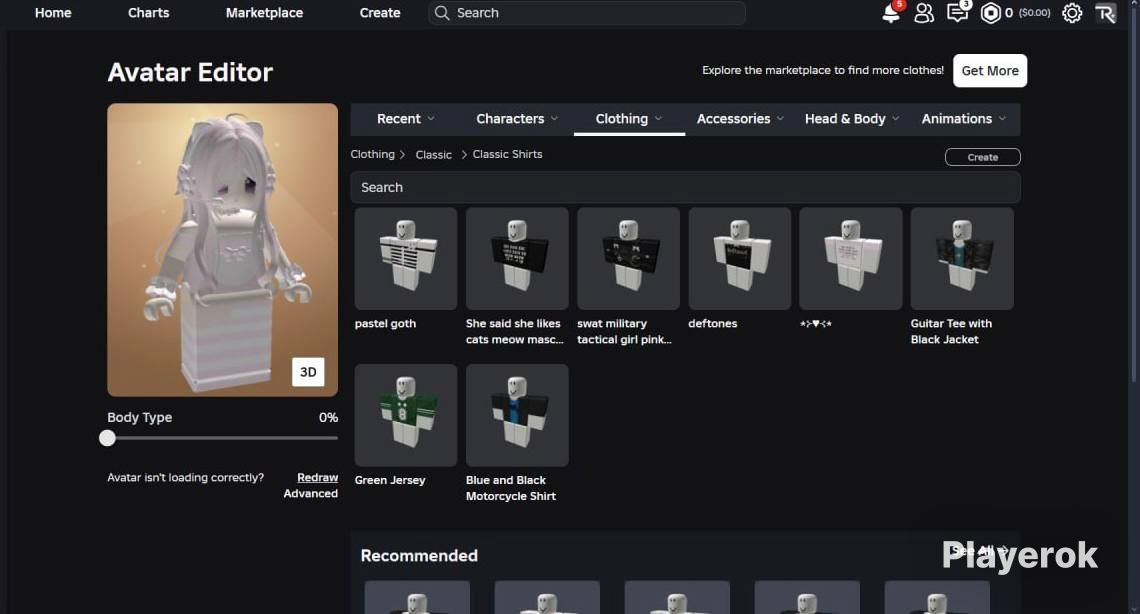Open the Head & Body tab
1140x614 pixels.
[x=845, y=118]
